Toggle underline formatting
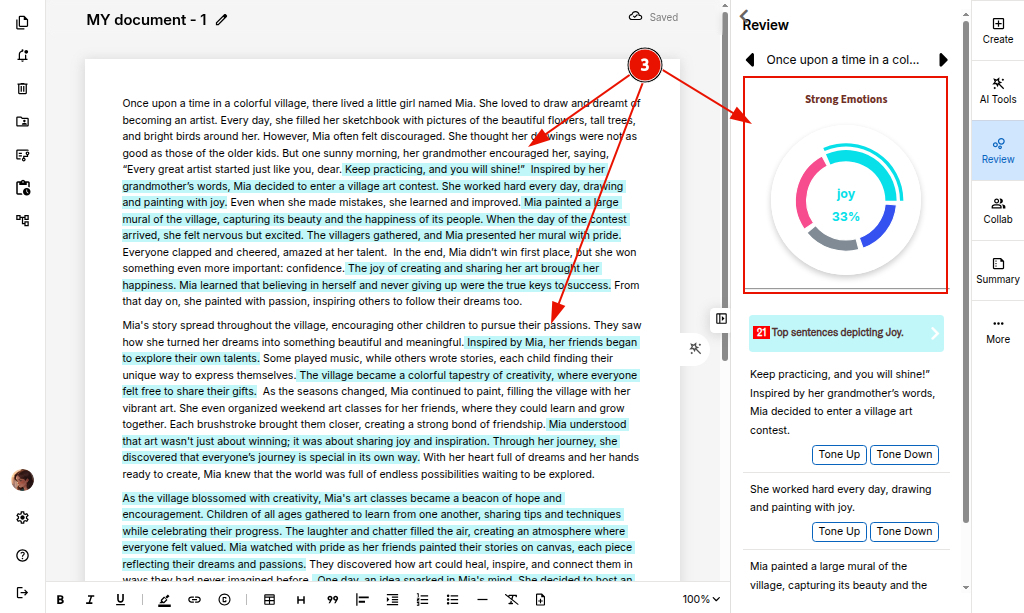The image size is (1024, 613). tap(120, 600)
